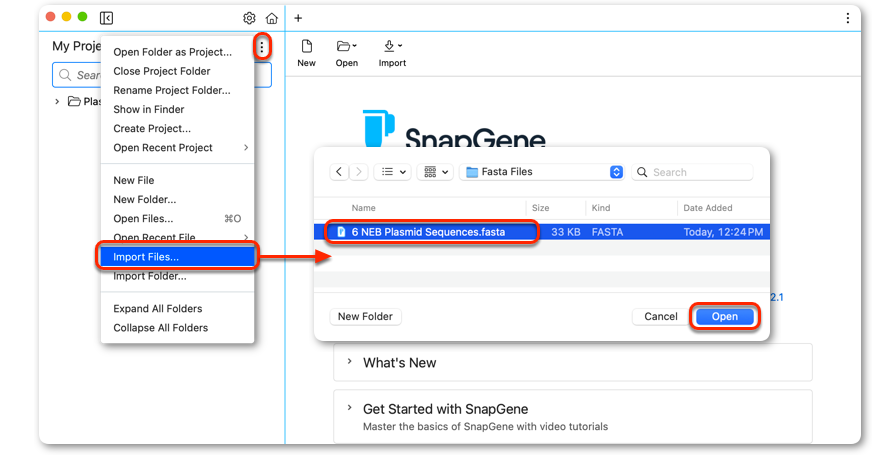Select Open Files menu item
This screenshot has height=455, width=872.
click(177, 219)
